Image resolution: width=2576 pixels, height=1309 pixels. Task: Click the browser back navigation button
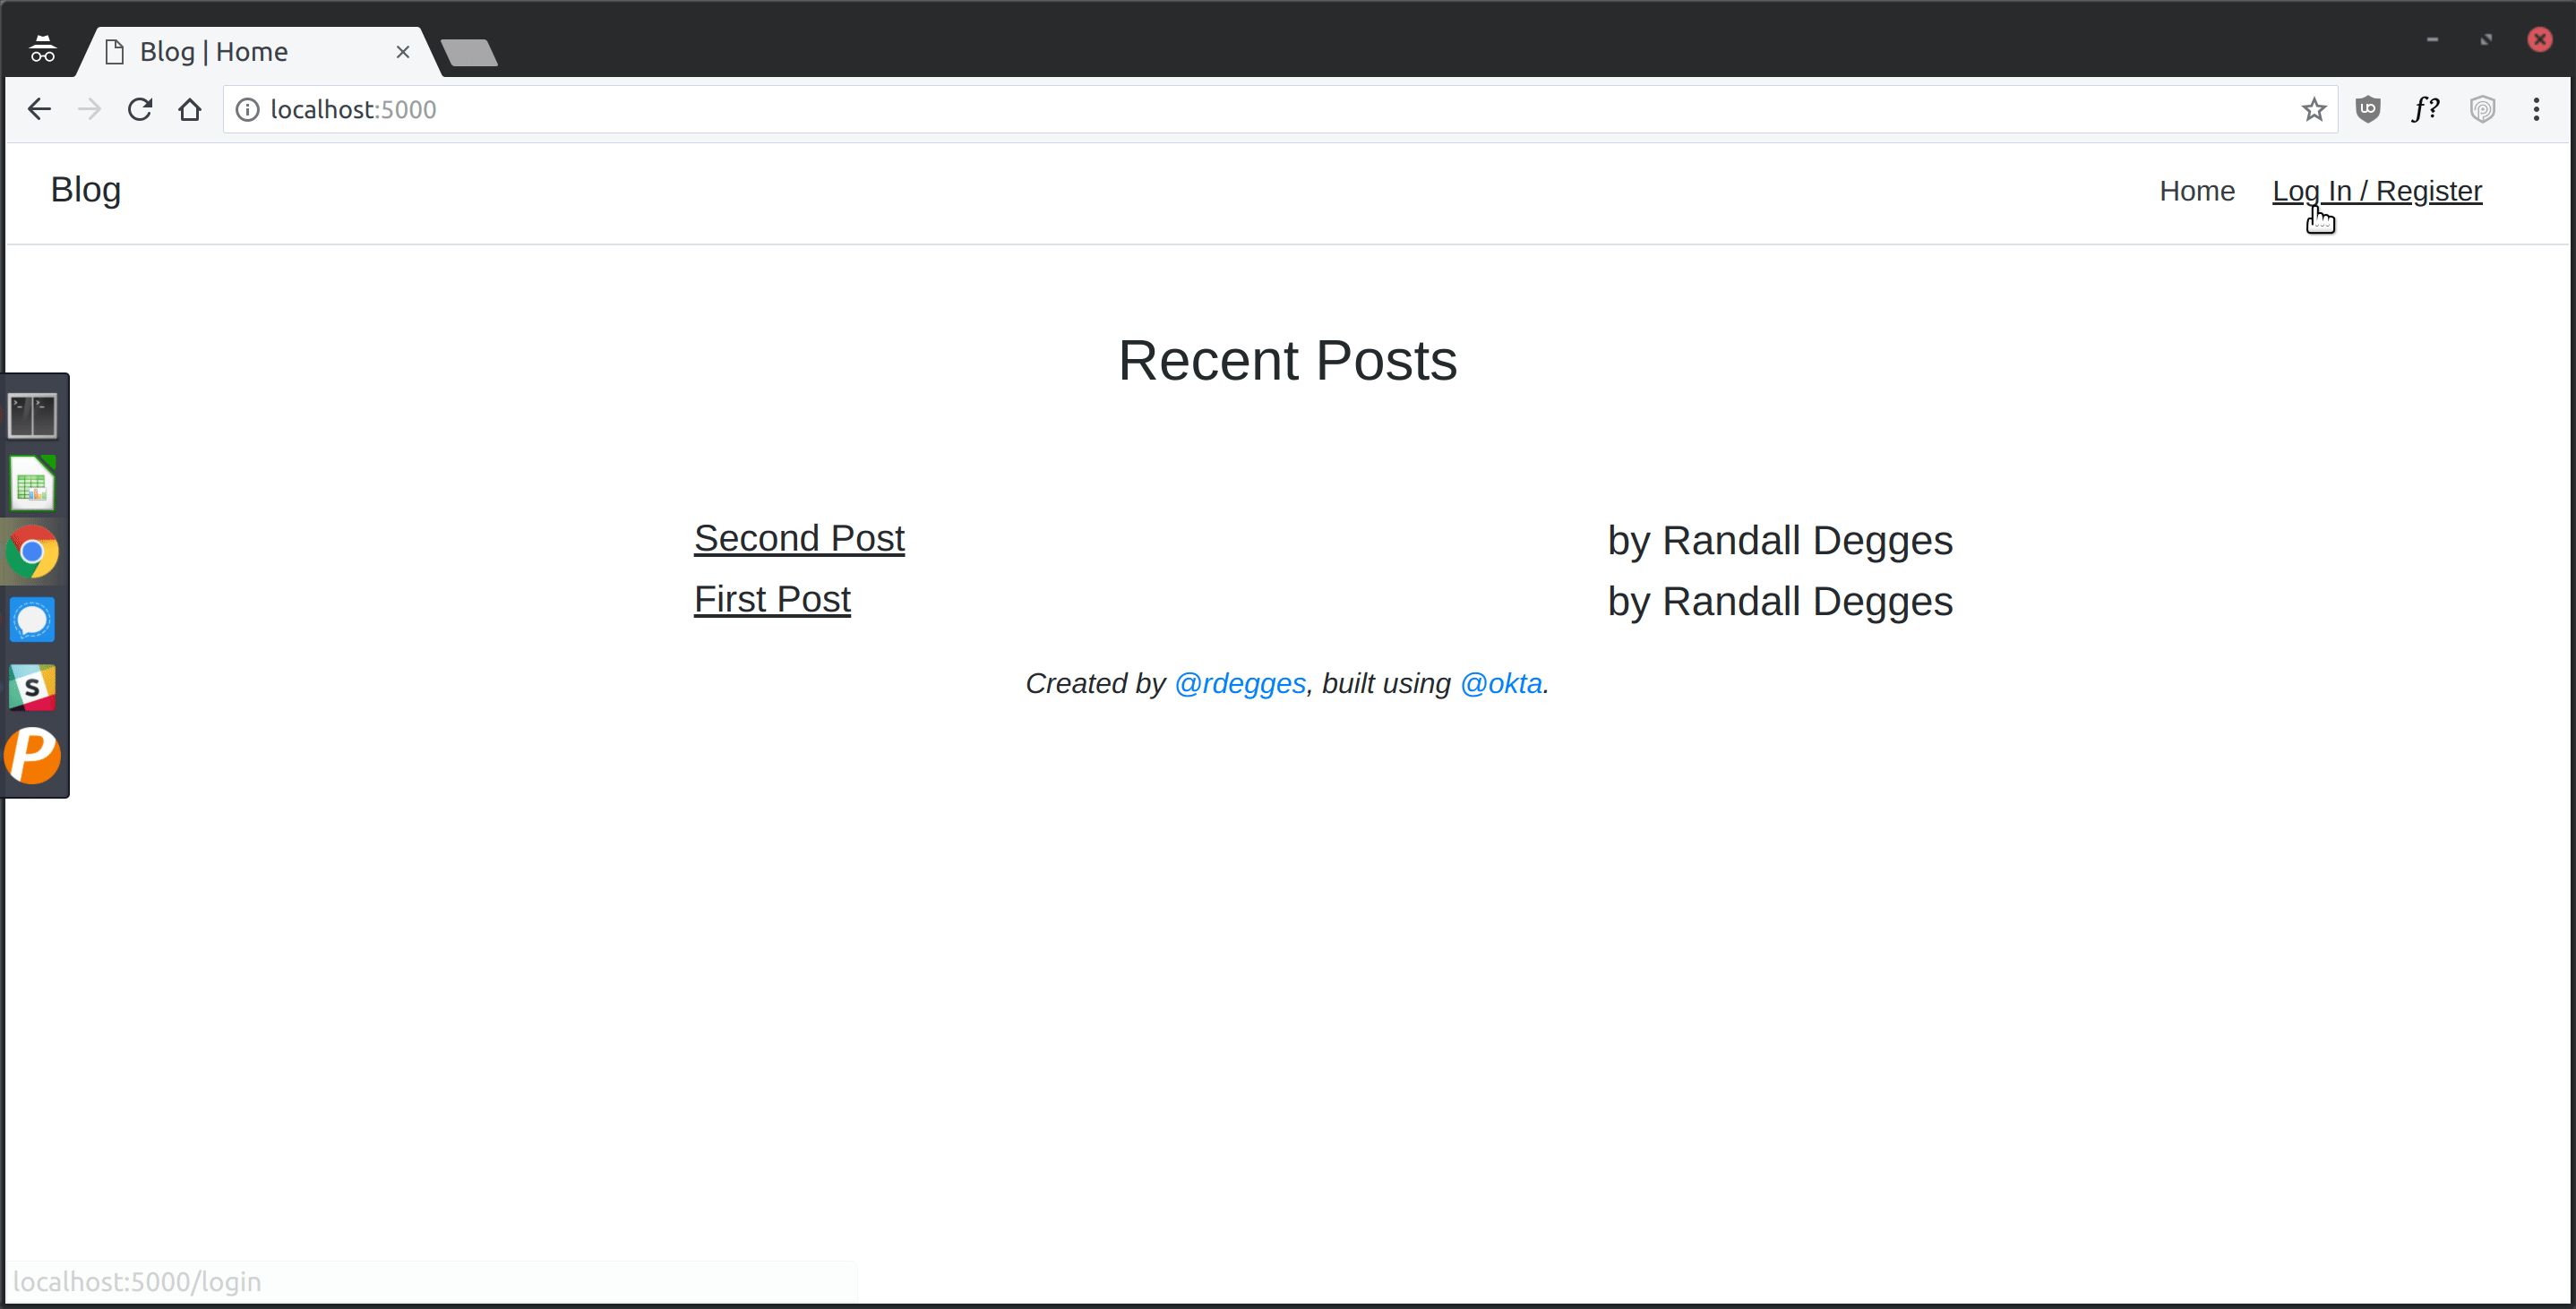click(40, 108)
